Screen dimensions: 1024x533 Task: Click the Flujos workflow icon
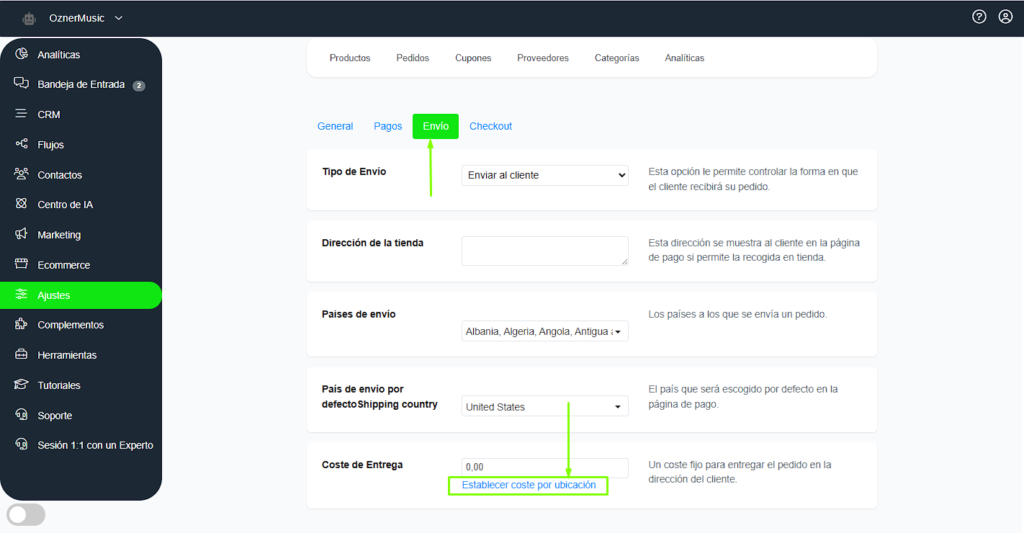click(21, 144)
